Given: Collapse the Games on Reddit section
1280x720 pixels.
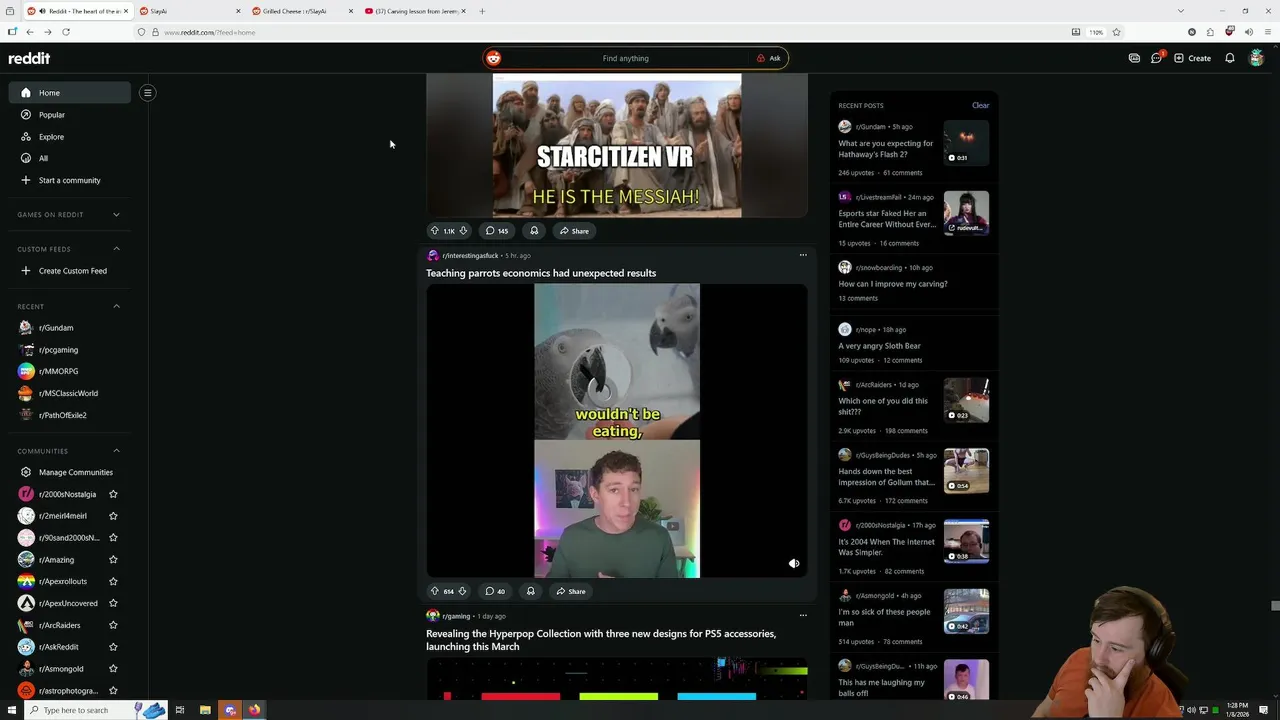Looking at the screenshot, I should [116, 214].
